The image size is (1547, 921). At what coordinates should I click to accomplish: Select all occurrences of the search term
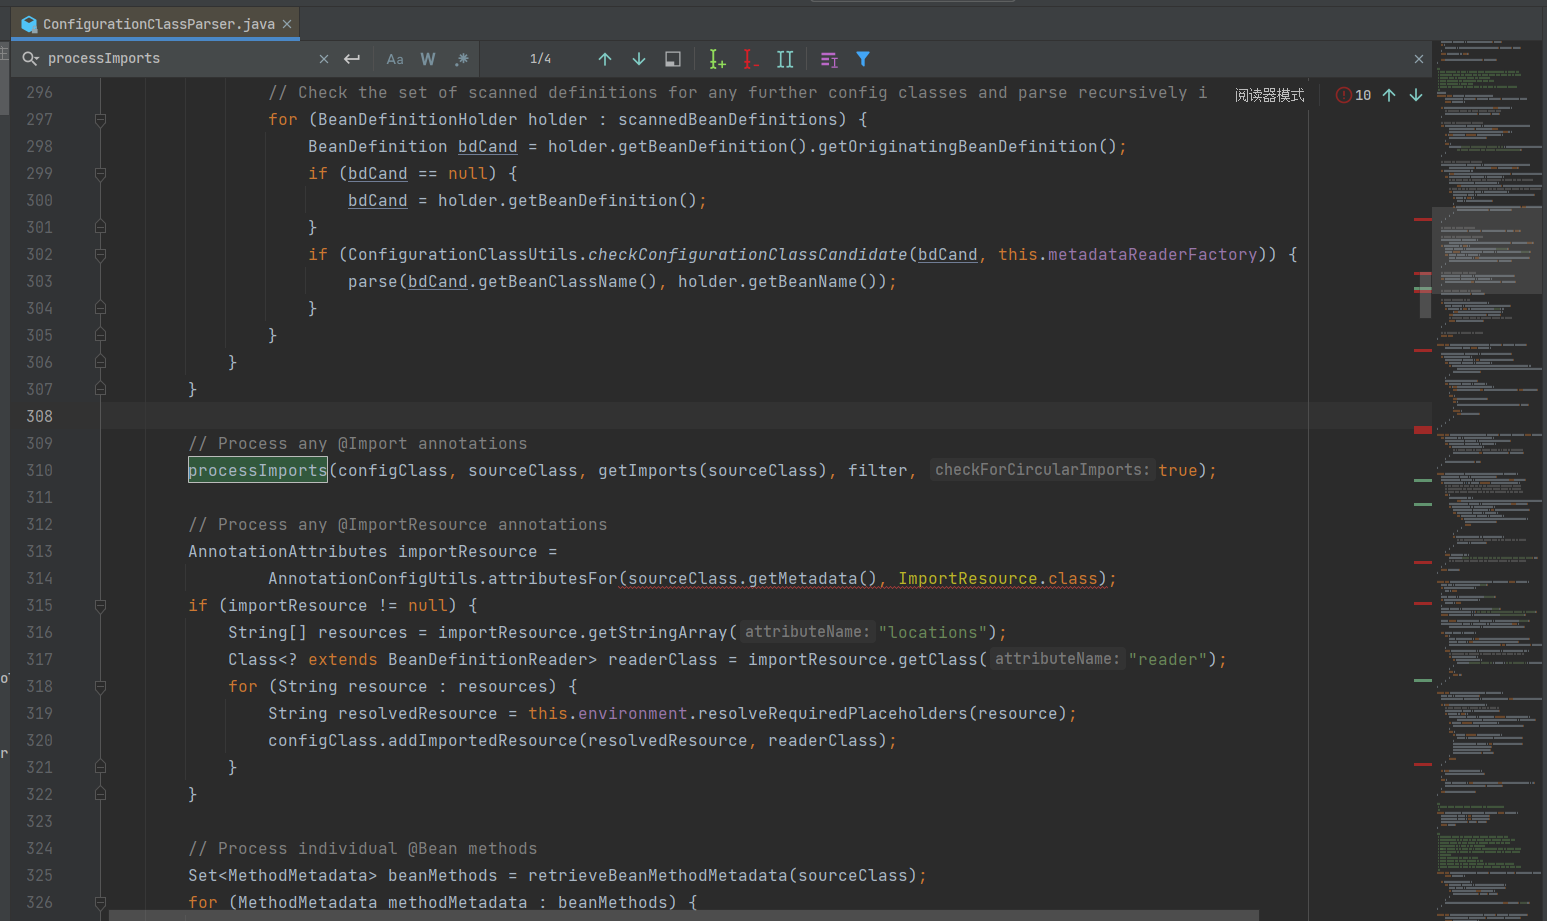click(785, 59)
